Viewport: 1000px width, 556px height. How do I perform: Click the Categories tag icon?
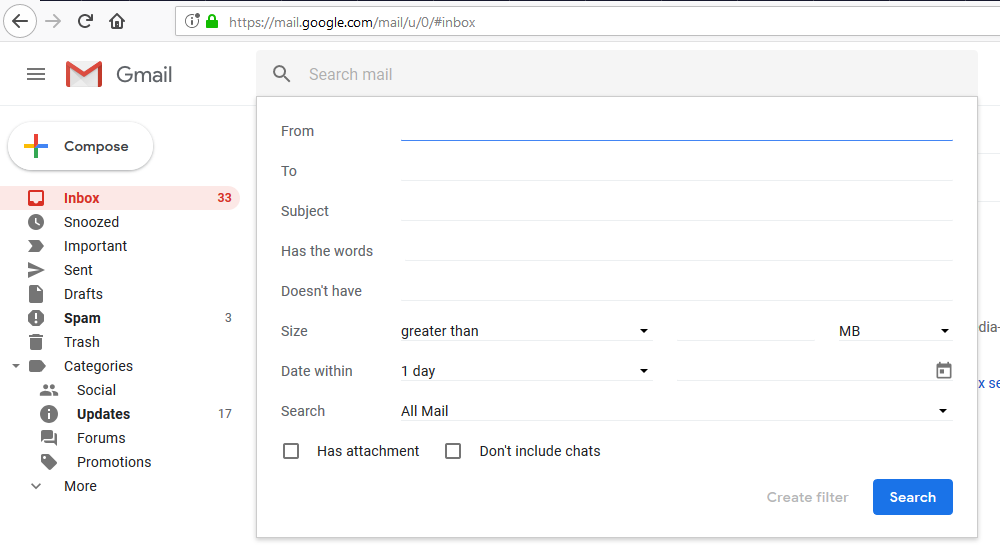[37, 366]
